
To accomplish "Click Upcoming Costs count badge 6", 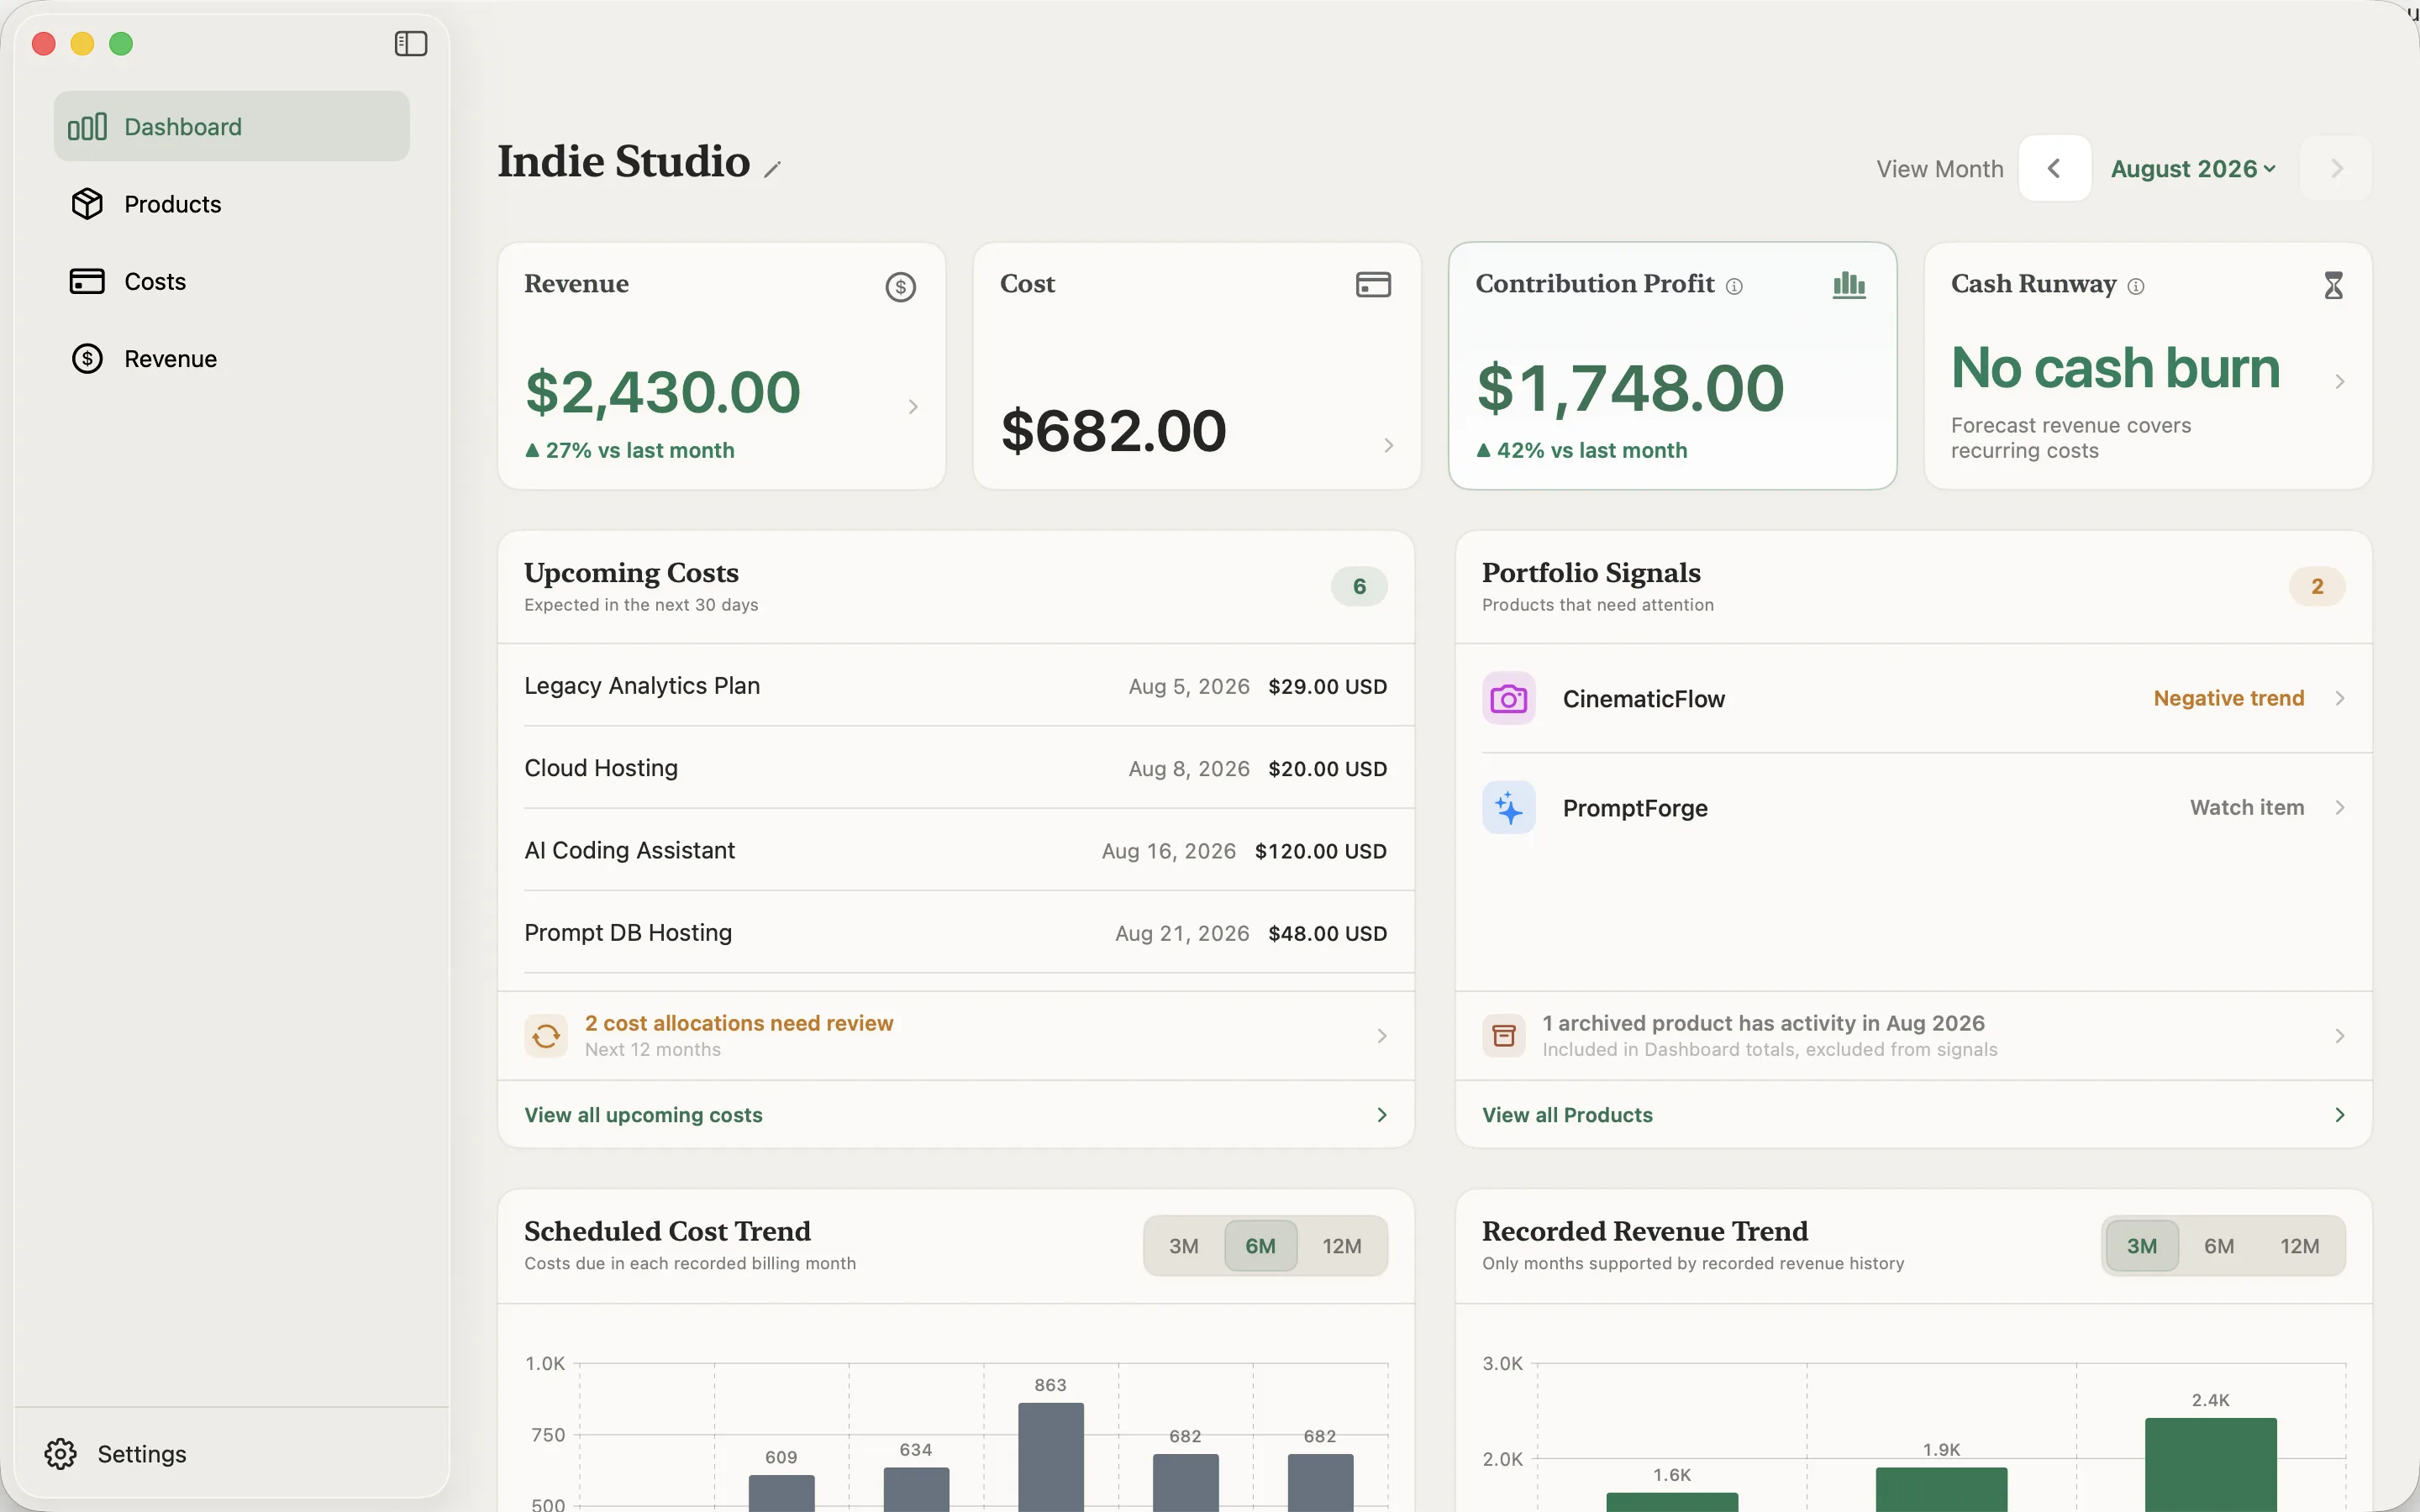I will tap(1359, 586).
